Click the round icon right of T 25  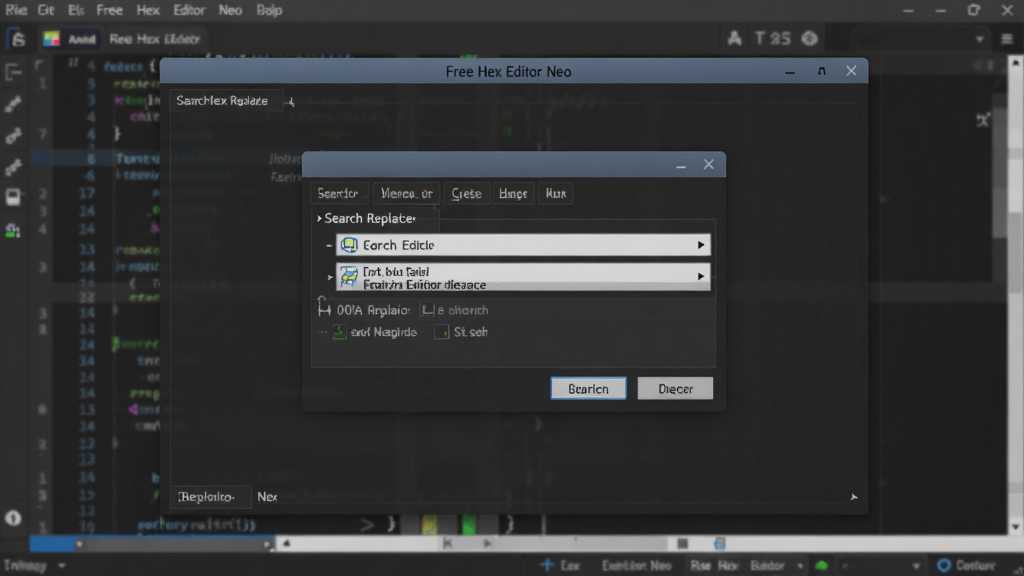click(810, 39)
